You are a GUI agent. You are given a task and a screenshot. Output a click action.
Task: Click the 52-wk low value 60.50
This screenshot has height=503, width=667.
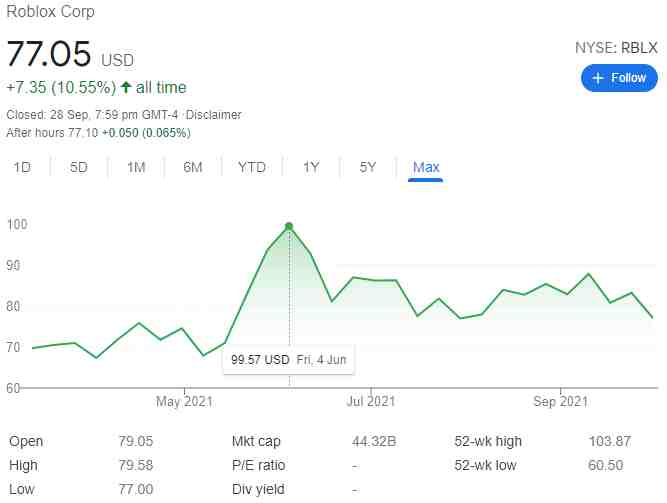(606, 465)
